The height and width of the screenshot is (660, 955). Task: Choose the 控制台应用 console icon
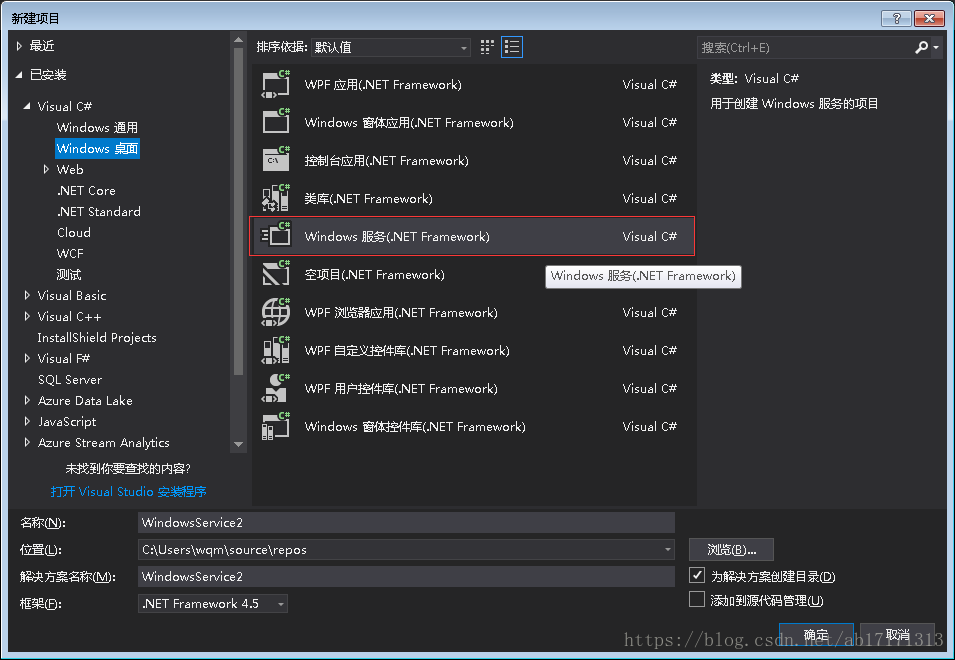coord(276,160)
